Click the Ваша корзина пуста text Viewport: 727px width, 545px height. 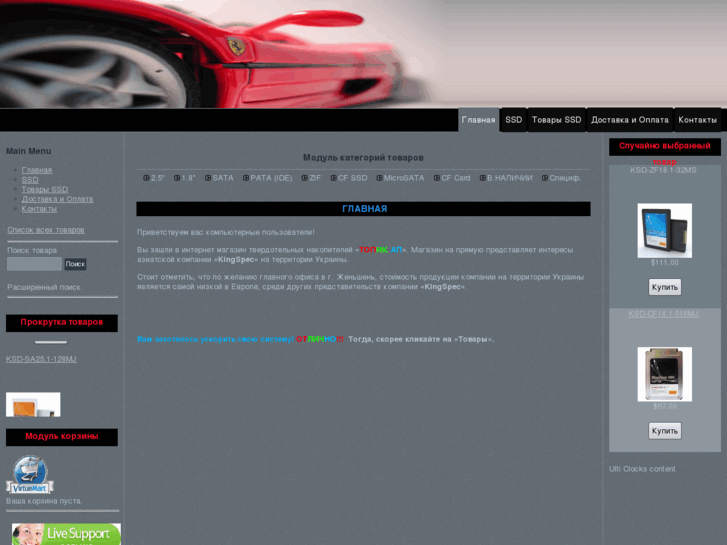pos(44,501)
